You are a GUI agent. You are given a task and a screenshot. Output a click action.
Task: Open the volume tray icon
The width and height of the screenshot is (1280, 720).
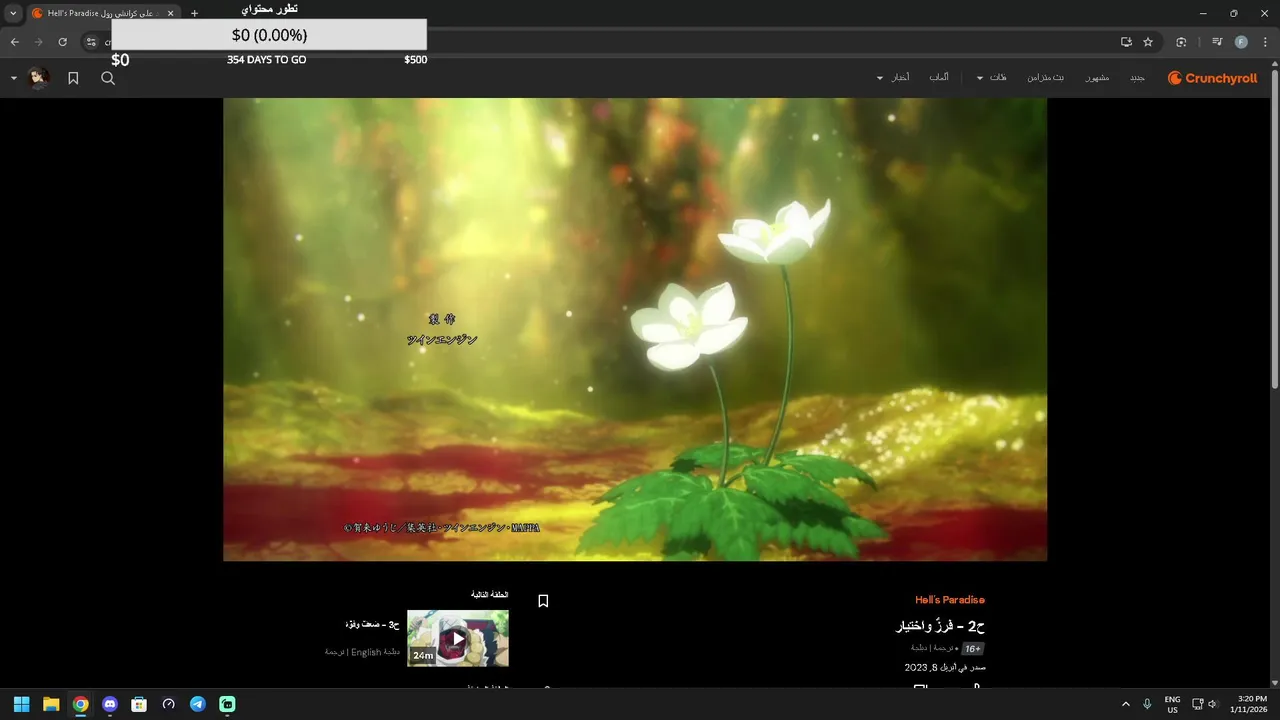1212,704
